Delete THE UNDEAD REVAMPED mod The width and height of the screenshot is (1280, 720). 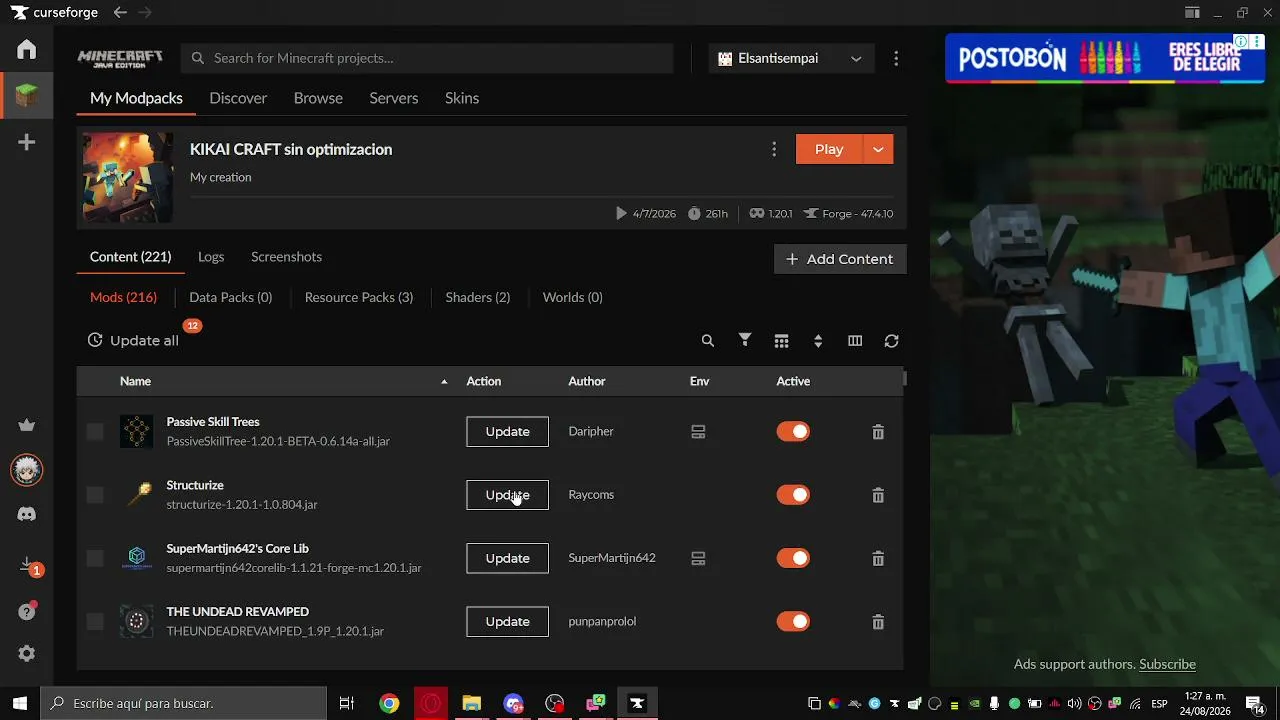coord(878,622)
